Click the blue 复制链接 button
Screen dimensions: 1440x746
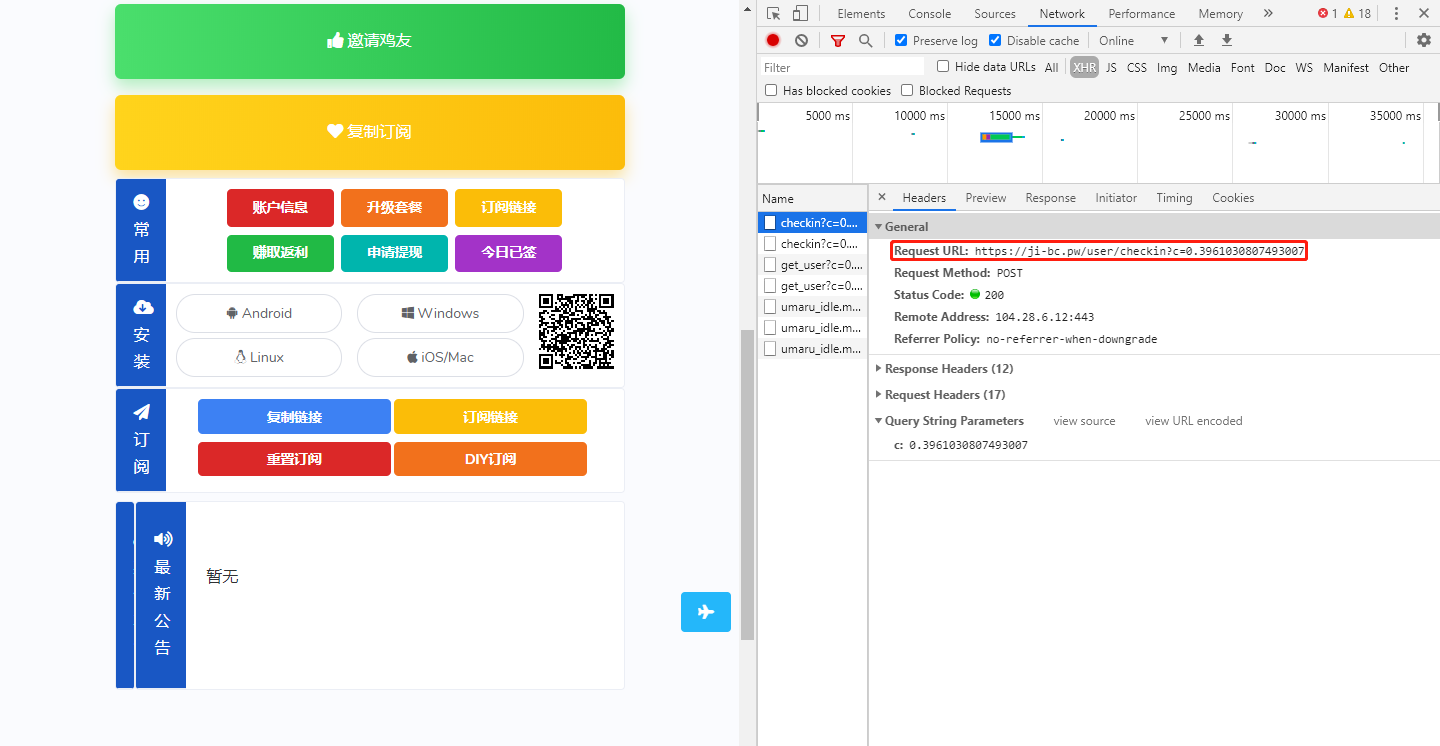[x=294, y=417]
